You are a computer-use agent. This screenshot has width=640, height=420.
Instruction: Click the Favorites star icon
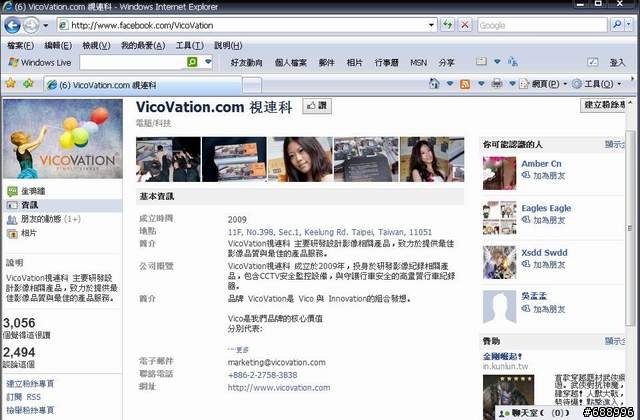point(10,84)
